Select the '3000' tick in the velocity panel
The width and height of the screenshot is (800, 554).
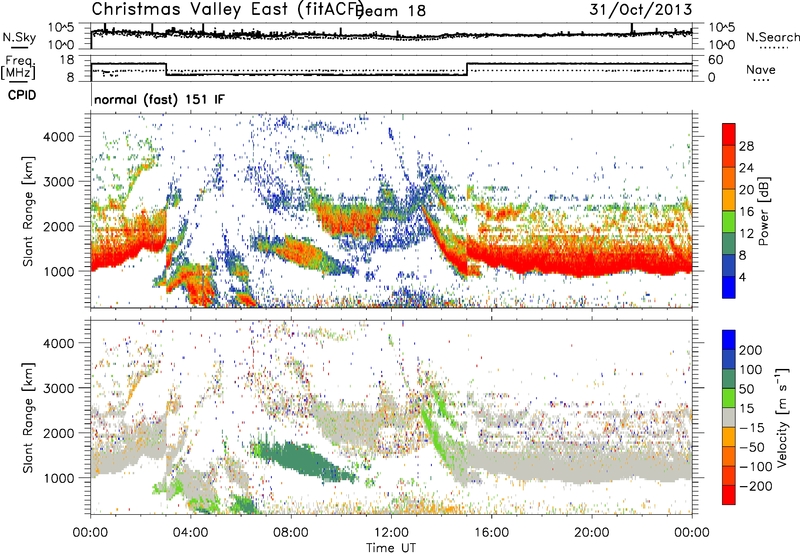pos(58,388)
